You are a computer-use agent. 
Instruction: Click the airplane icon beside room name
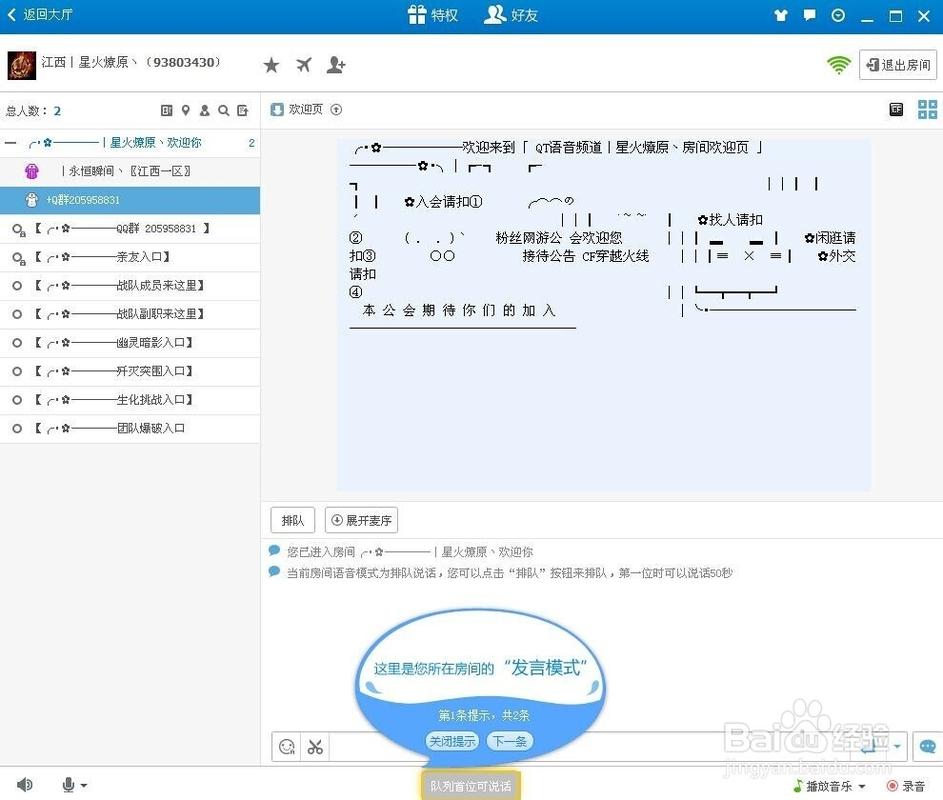[x=304, y=65]
